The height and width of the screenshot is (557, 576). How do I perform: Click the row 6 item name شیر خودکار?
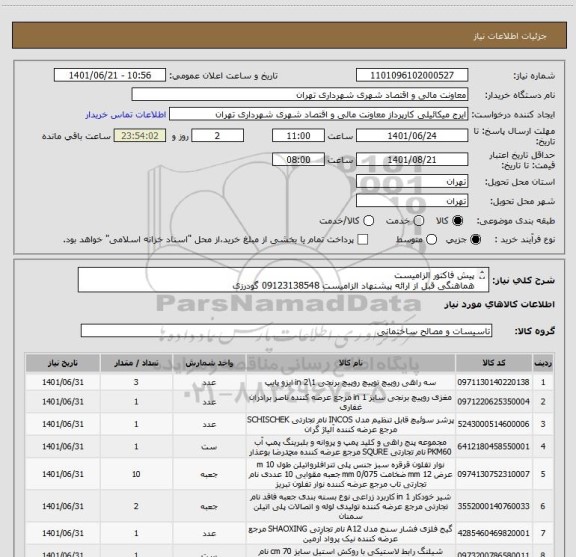tap(350, 506)
